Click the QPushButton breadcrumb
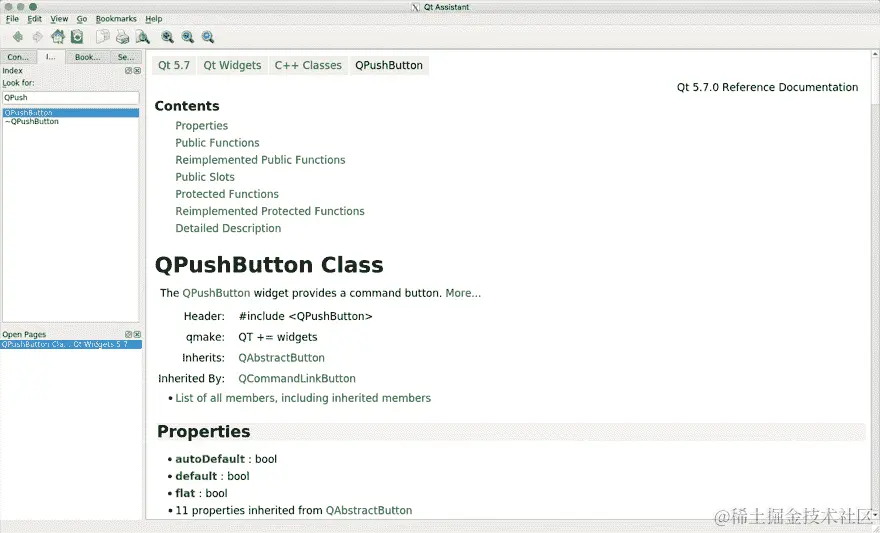The image size is (880, 533). coord(389,65)
